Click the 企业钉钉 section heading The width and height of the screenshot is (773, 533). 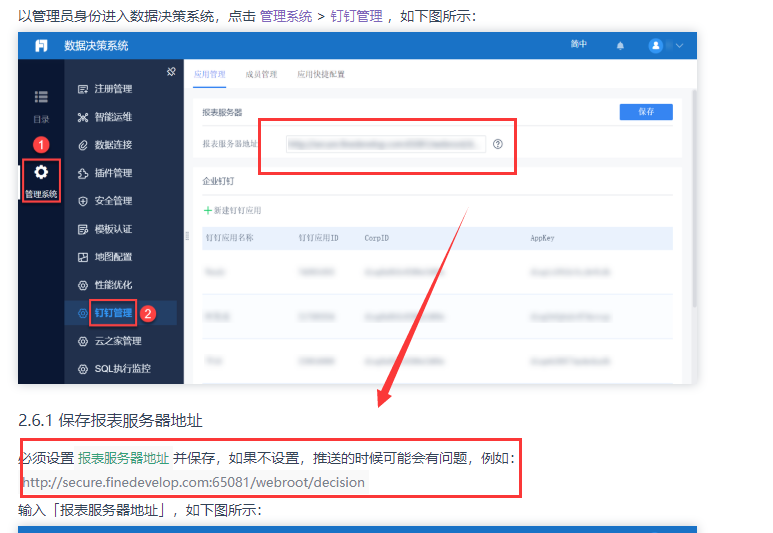click(x=218, y=181)
